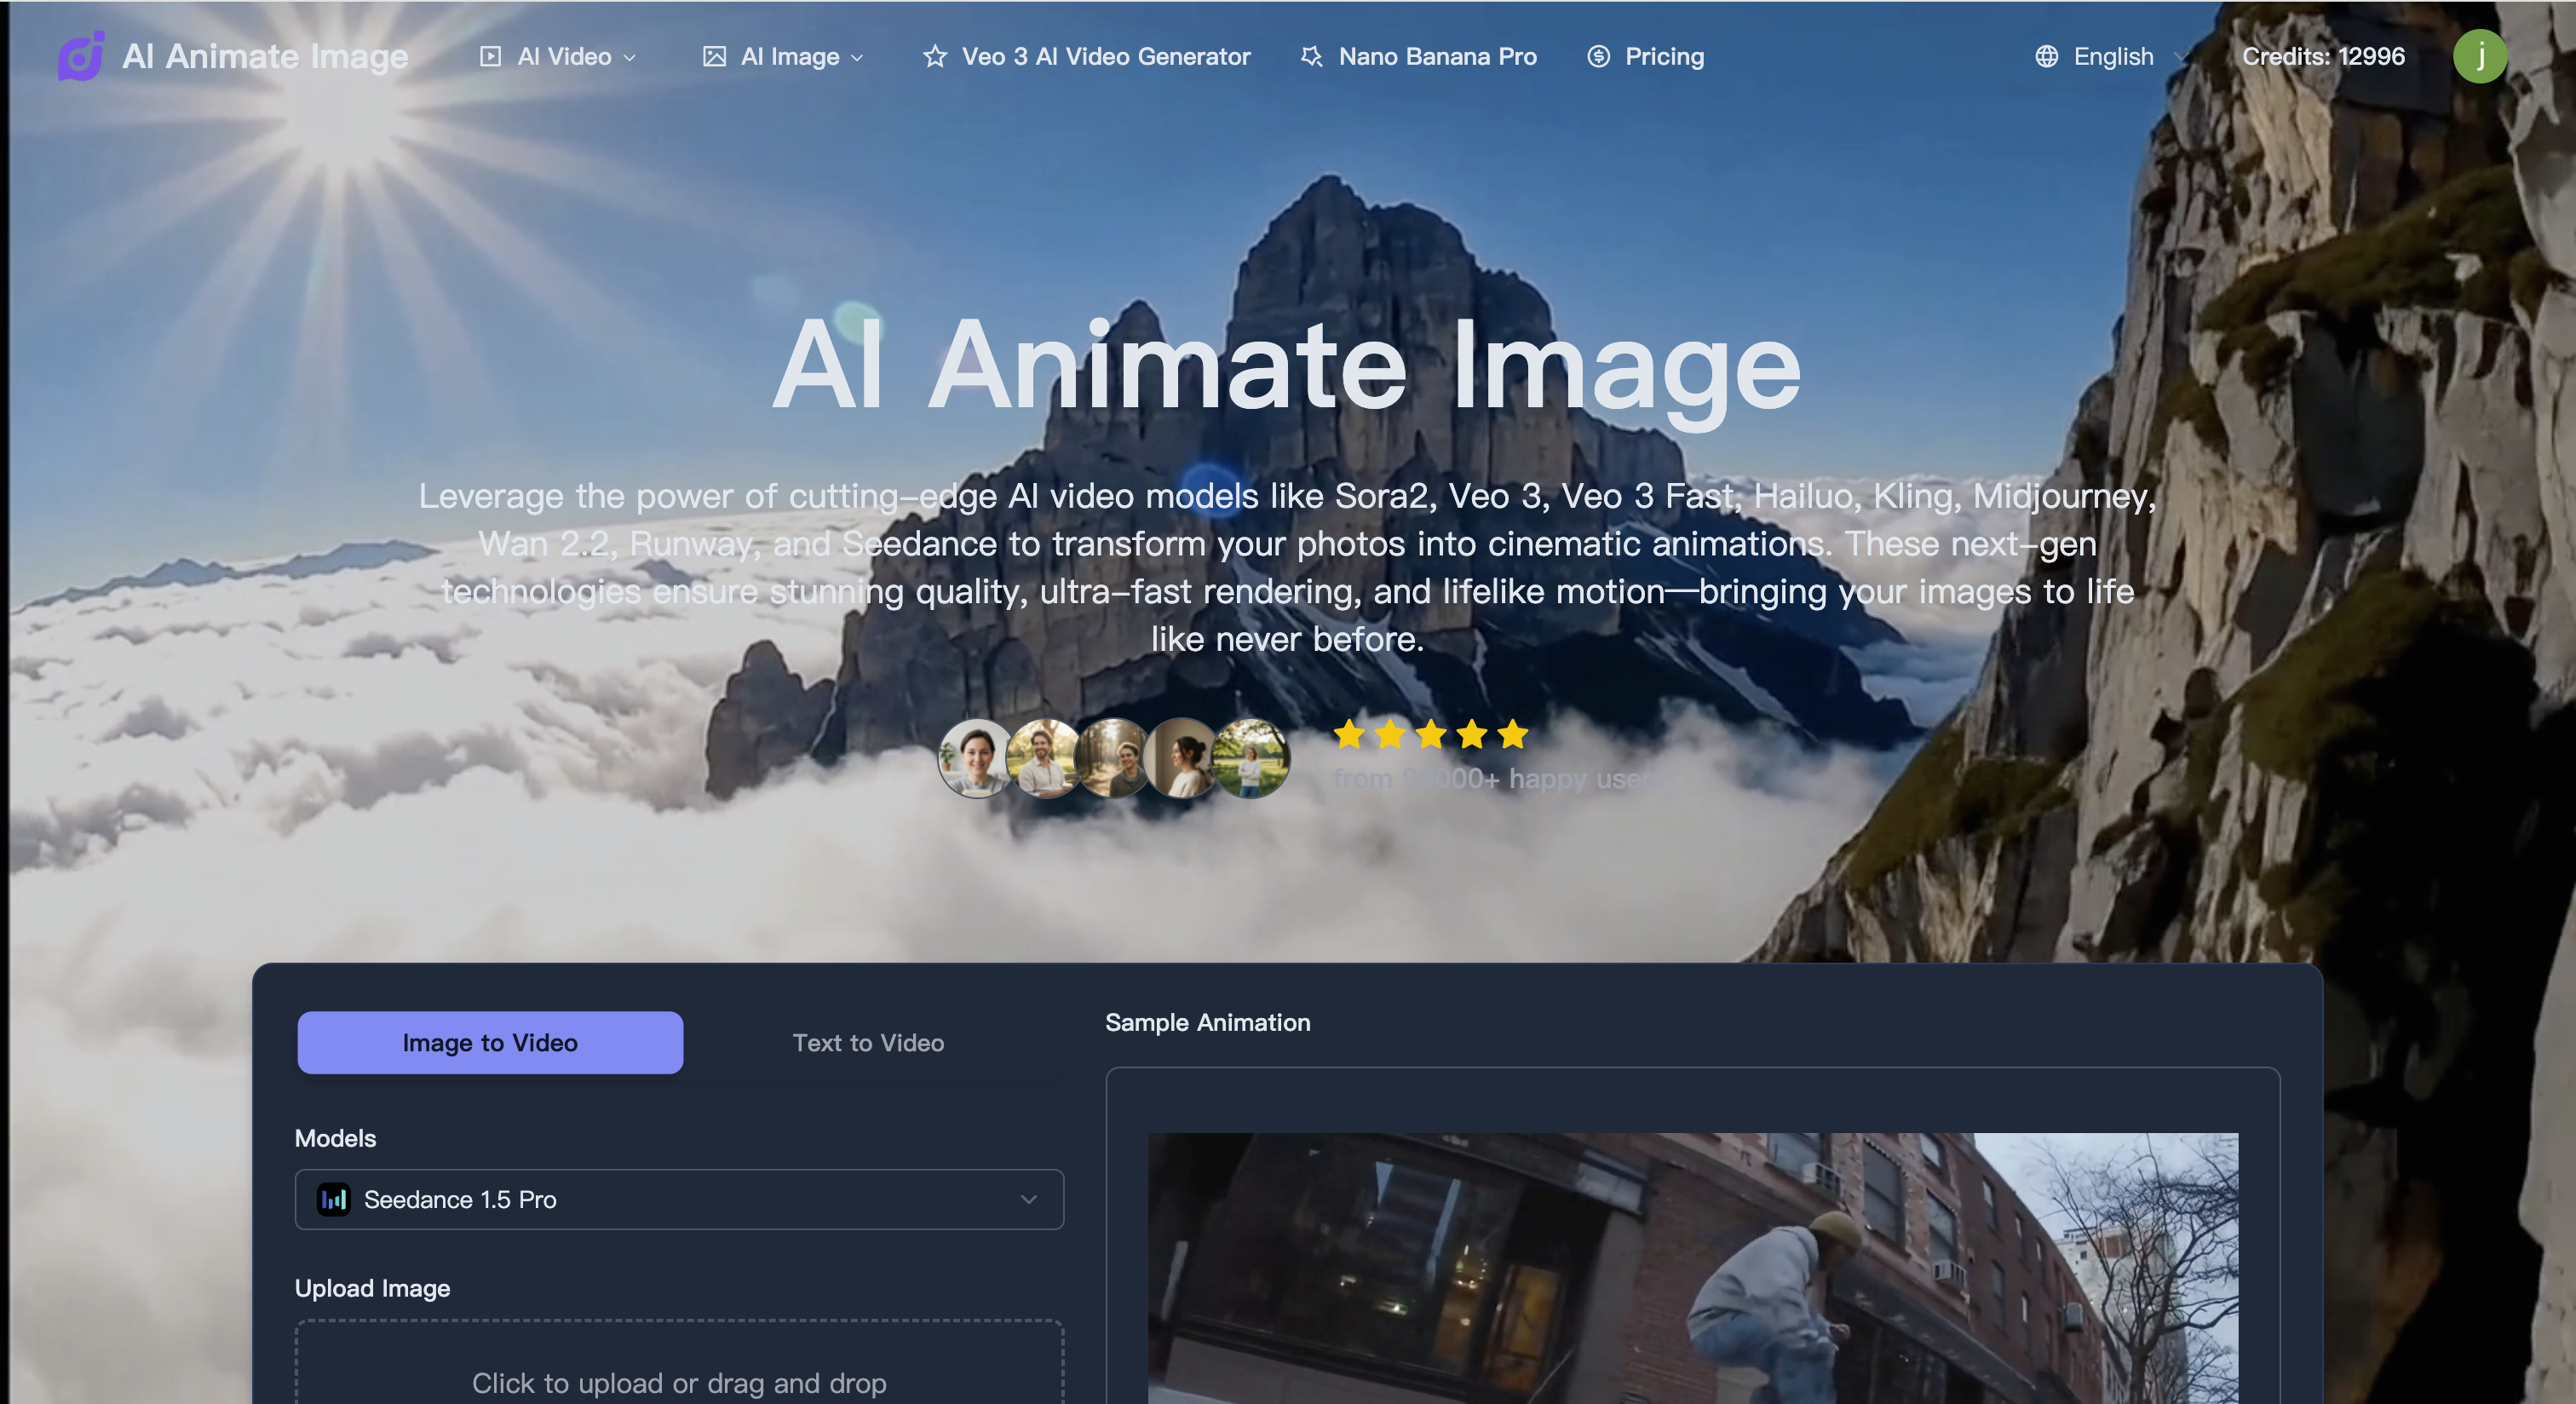Expand the Models dropdown chevron
Screen dimensions: 2576x1404
tap(1028, 1199)
